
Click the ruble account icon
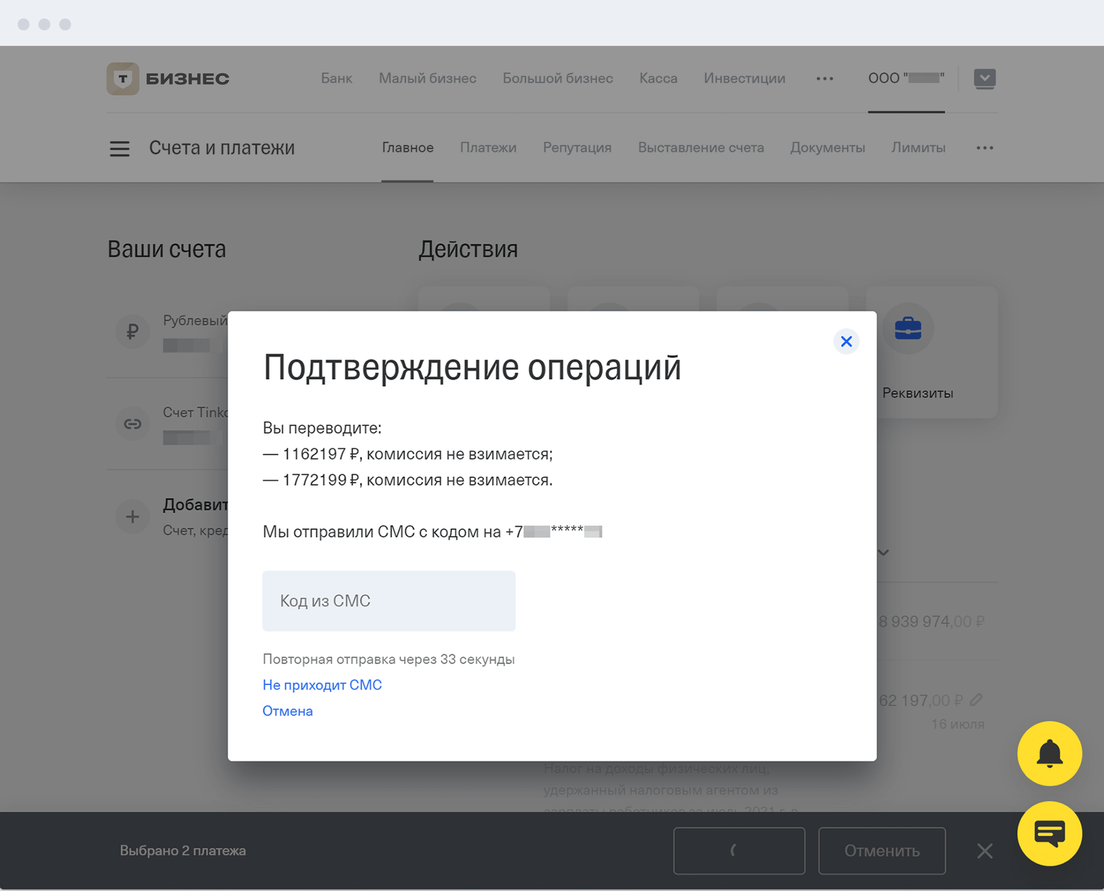click(x=132, y=331)
